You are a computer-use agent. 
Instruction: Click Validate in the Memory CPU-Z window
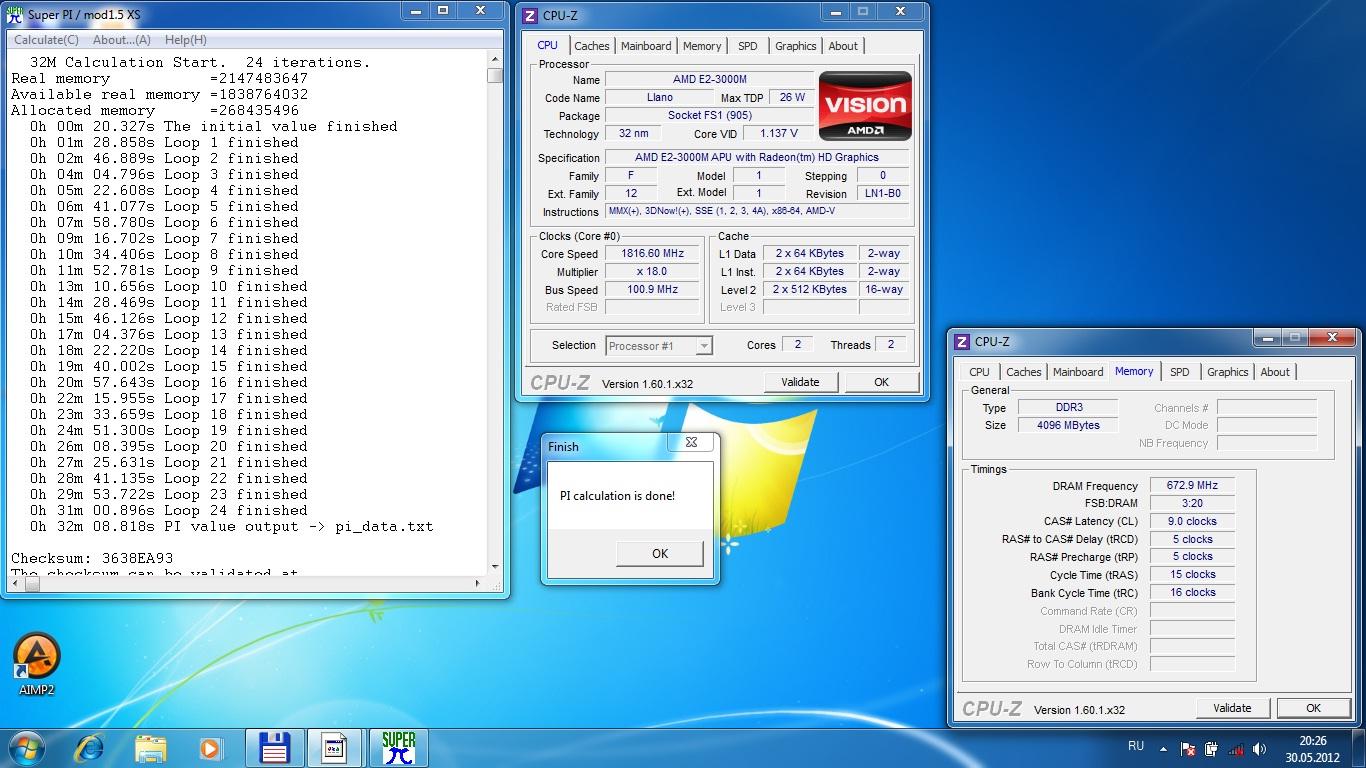[x=1232, y=708]
